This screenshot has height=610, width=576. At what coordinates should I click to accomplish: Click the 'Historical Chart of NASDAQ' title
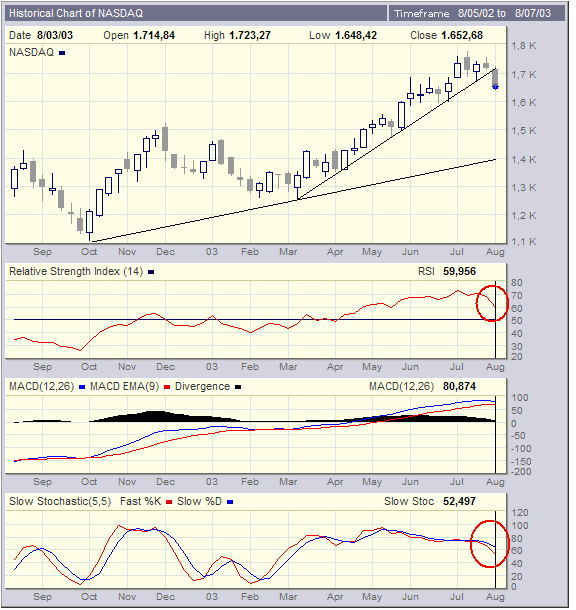tap(76, 14)
